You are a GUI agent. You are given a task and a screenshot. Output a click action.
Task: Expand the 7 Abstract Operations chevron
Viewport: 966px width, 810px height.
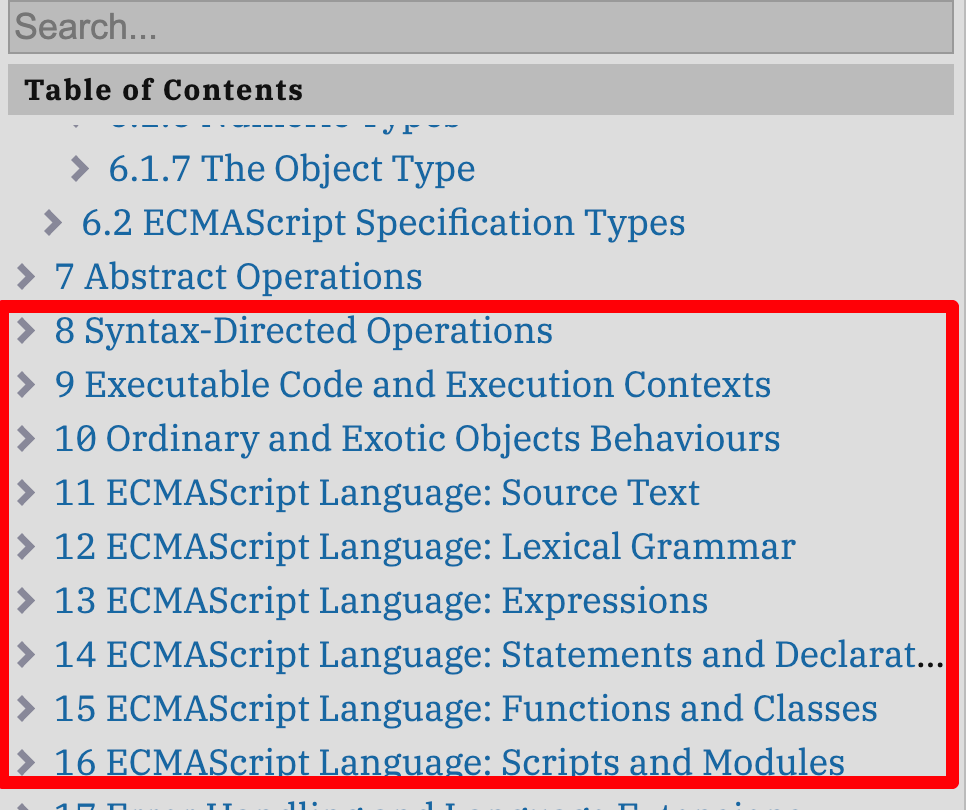point(26,277)
